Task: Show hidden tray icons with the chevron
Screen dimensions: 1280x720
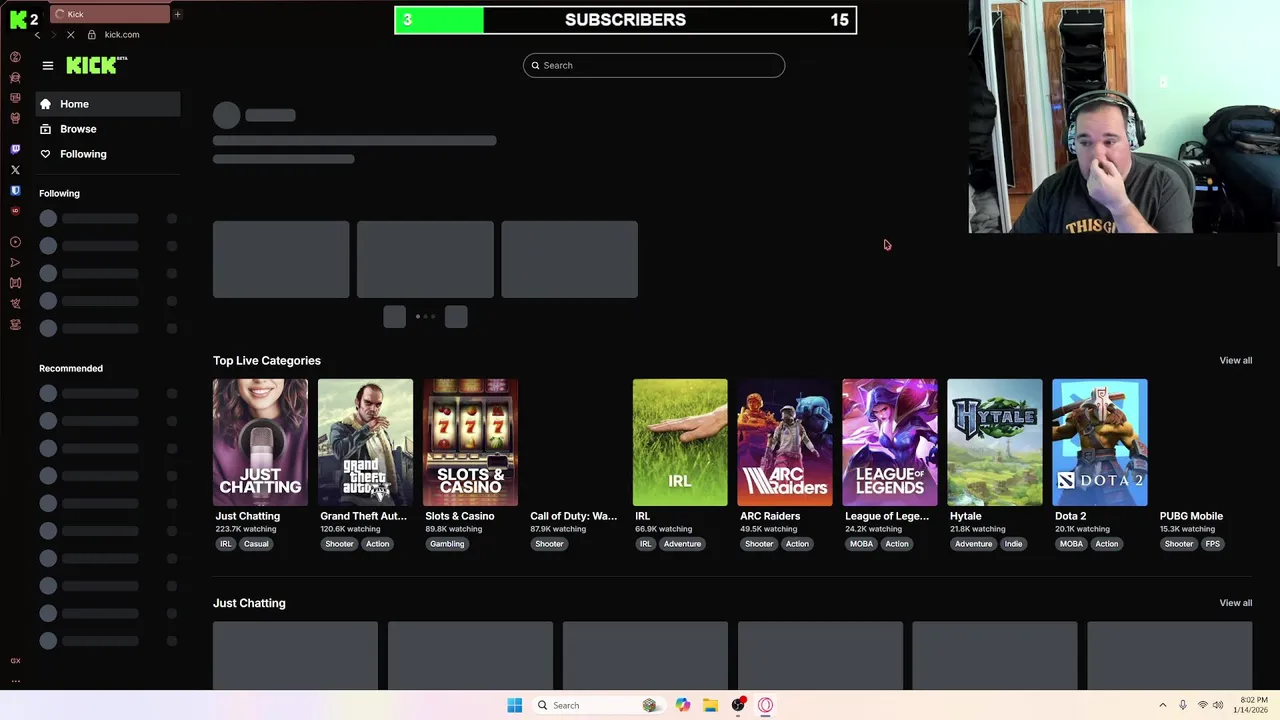Action: 1162,705
